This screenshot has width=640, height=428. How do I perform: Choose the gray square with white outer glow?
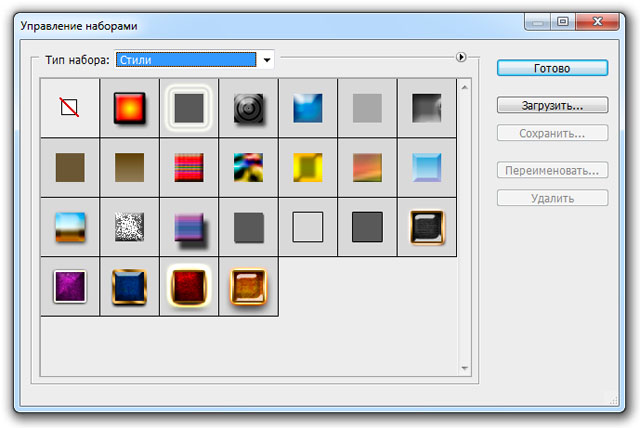click(x=189, y=108)
